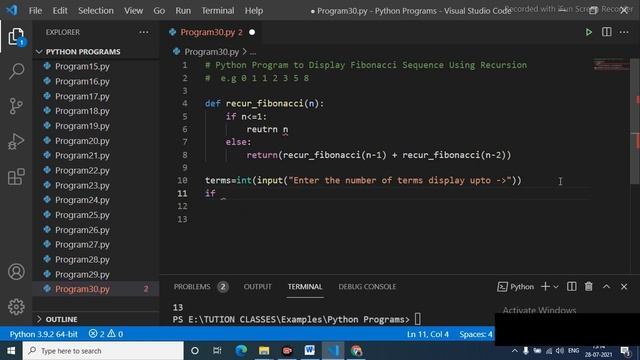This screenshot has height=360, width=640.
Task: Close the terminal panel
Action: coord(624,287)
